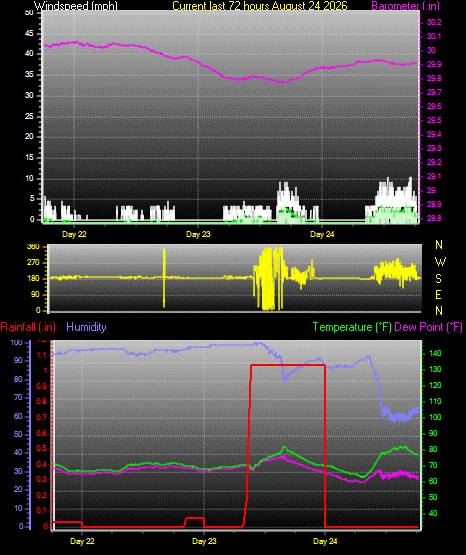Click the Barometer (in) legend label
This screenshot has width=466, height=555.
coord(405,5)
